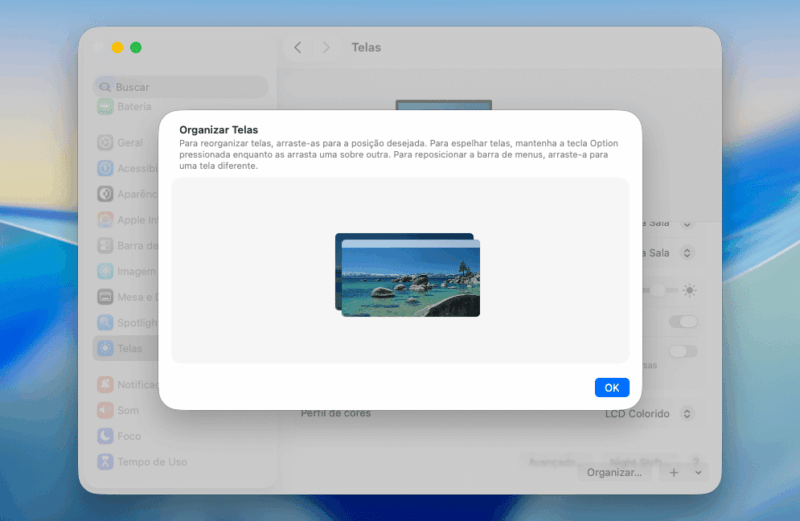Viewport: 800px width, 521px height.
Task: Select Tempo de Uso label in sidebar
Action: (152, 462)
